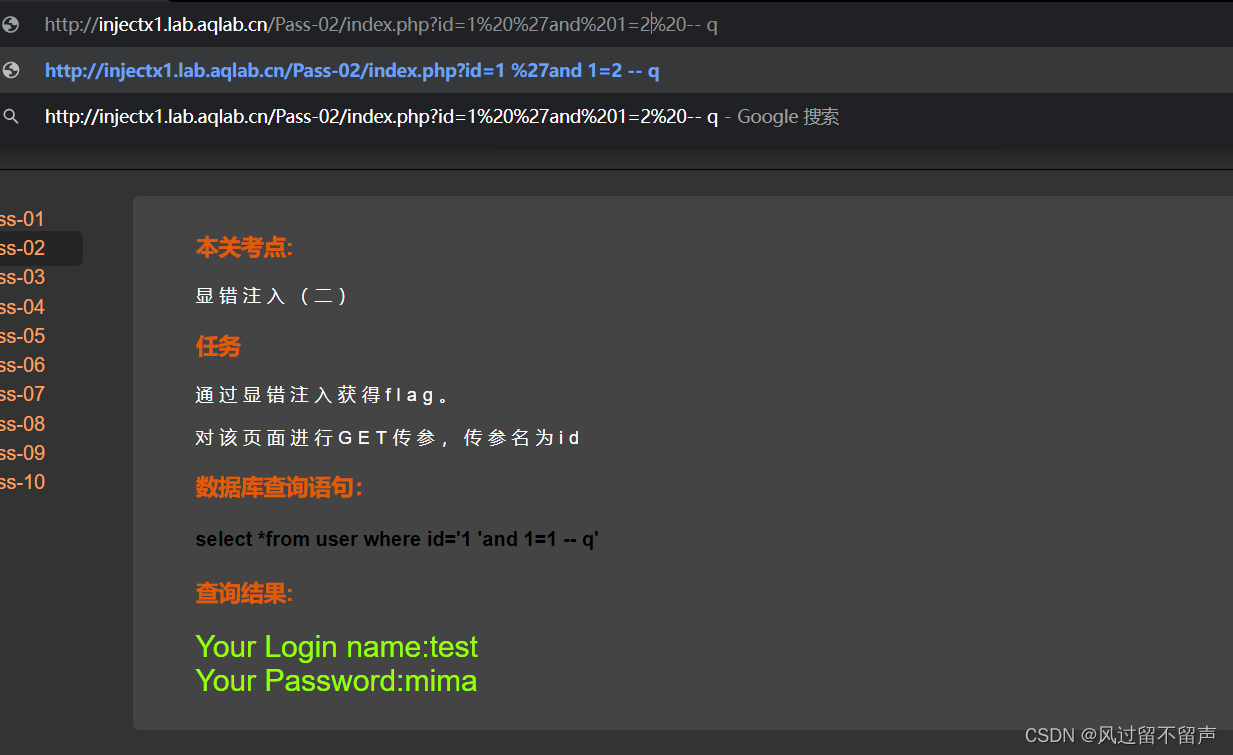Click the line about GET传参 参名为id
The width and height of the screenshot is (1233, 755).
tap(388, 438)
